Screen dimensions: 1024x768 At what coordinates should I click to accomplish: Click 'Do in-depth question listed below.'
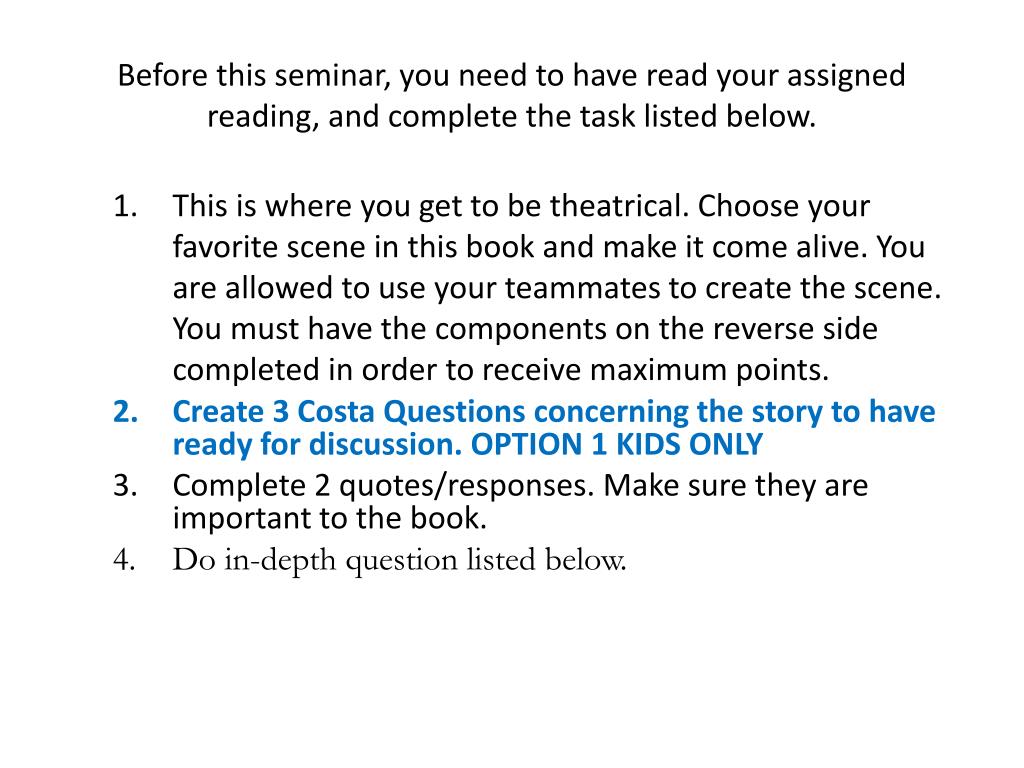[x=399, y=561]
